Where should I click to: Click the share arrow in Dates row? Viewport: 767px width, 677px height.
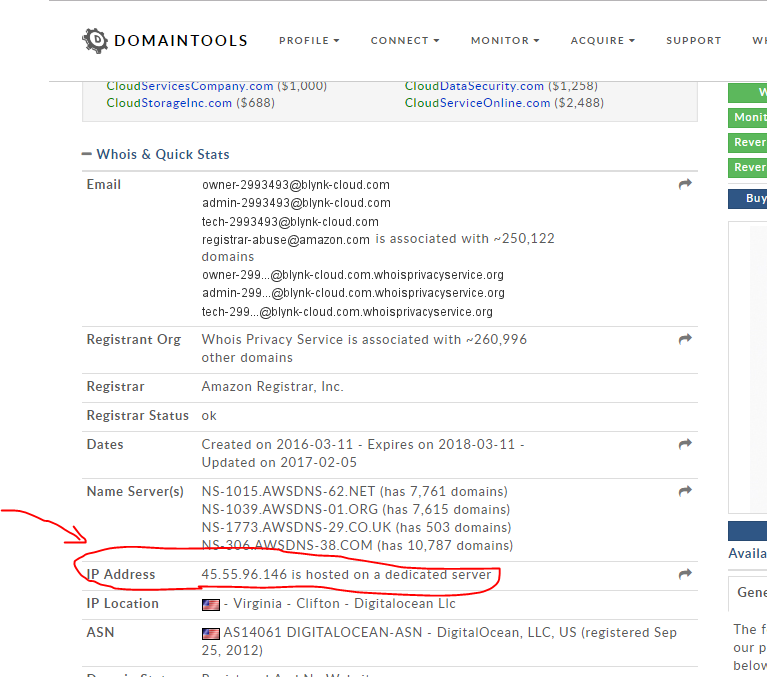685,444
